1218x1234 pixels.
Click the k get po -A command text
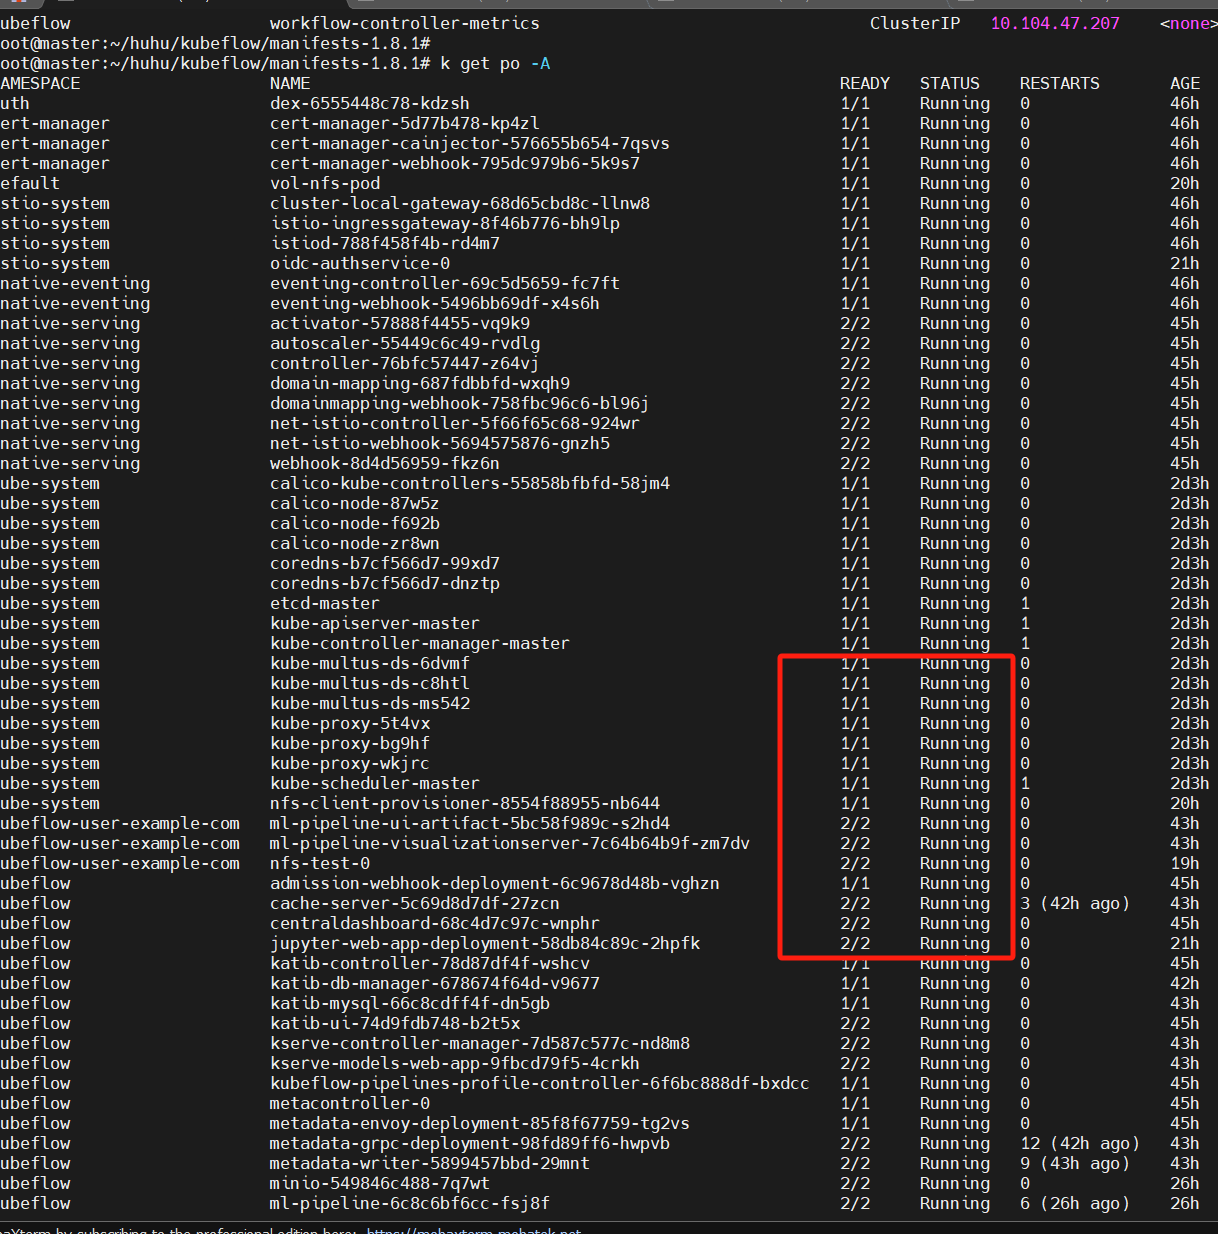[x=495, y=64]
